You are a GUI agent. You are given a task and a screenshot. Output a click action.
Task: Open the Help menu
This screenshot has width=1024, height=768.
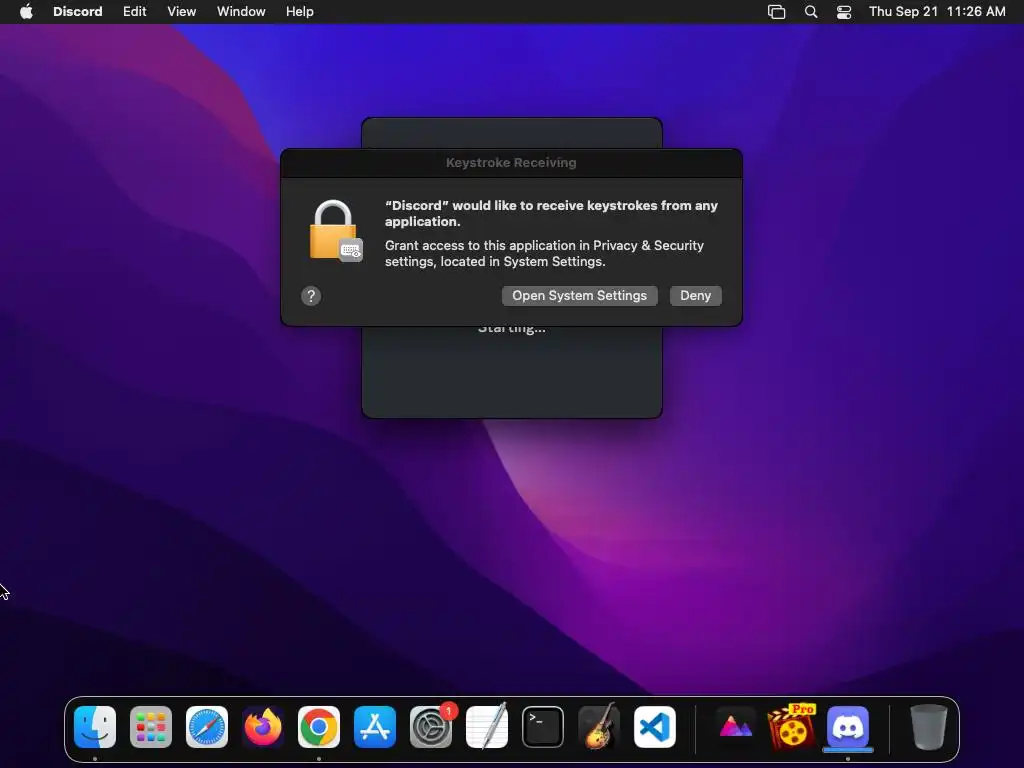[x=300, y=11]
